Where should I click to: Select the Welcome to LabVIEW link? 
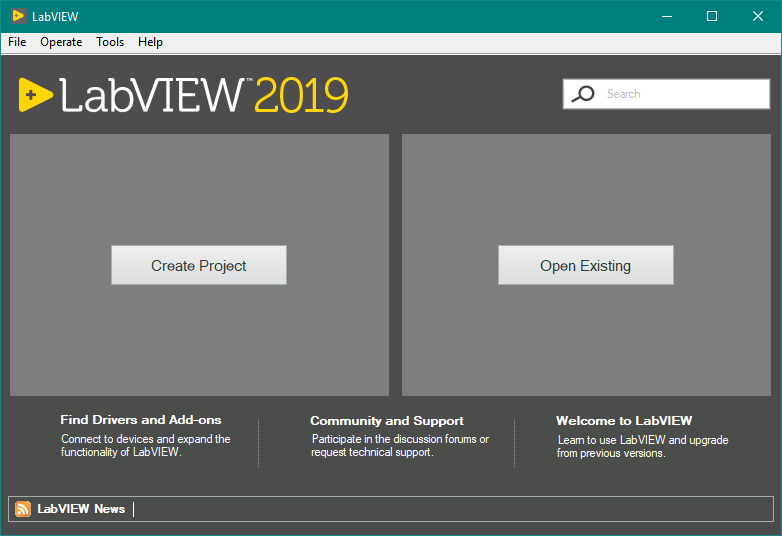tap(624, 421)
